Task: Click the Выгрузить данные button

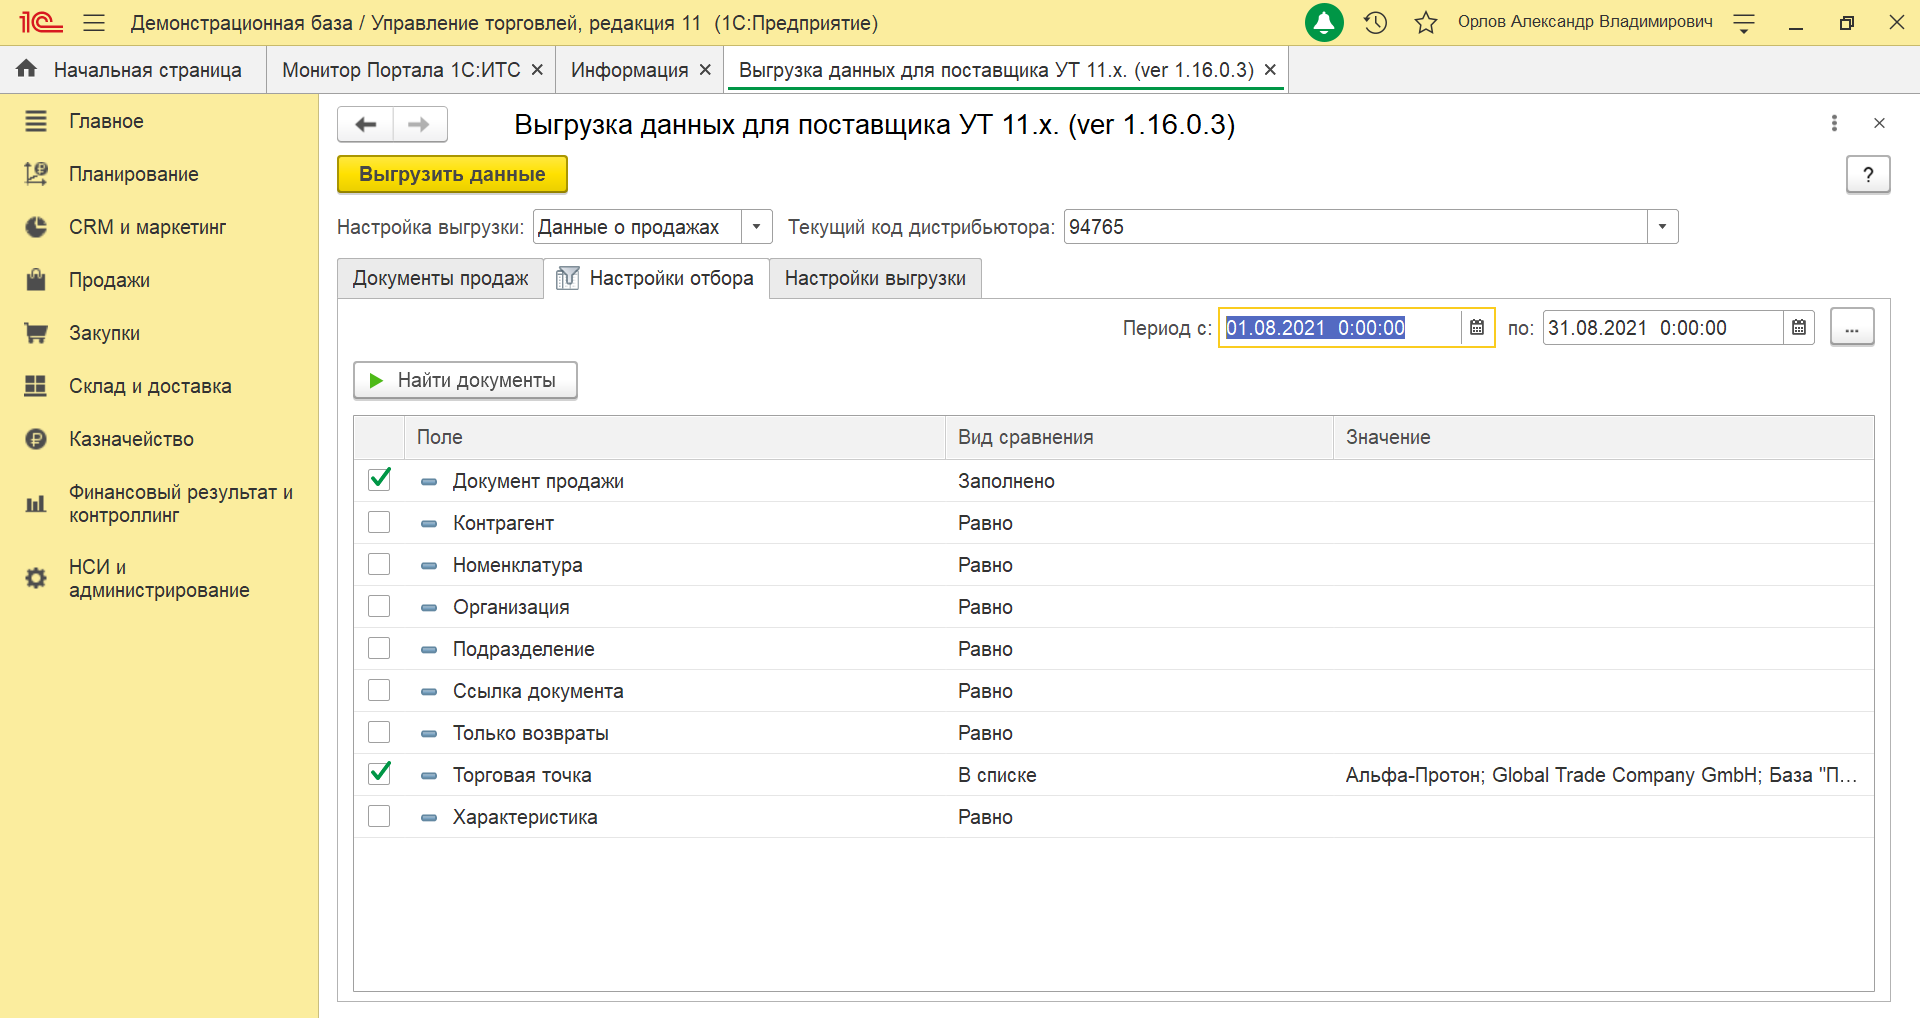Action: point(452,174)
